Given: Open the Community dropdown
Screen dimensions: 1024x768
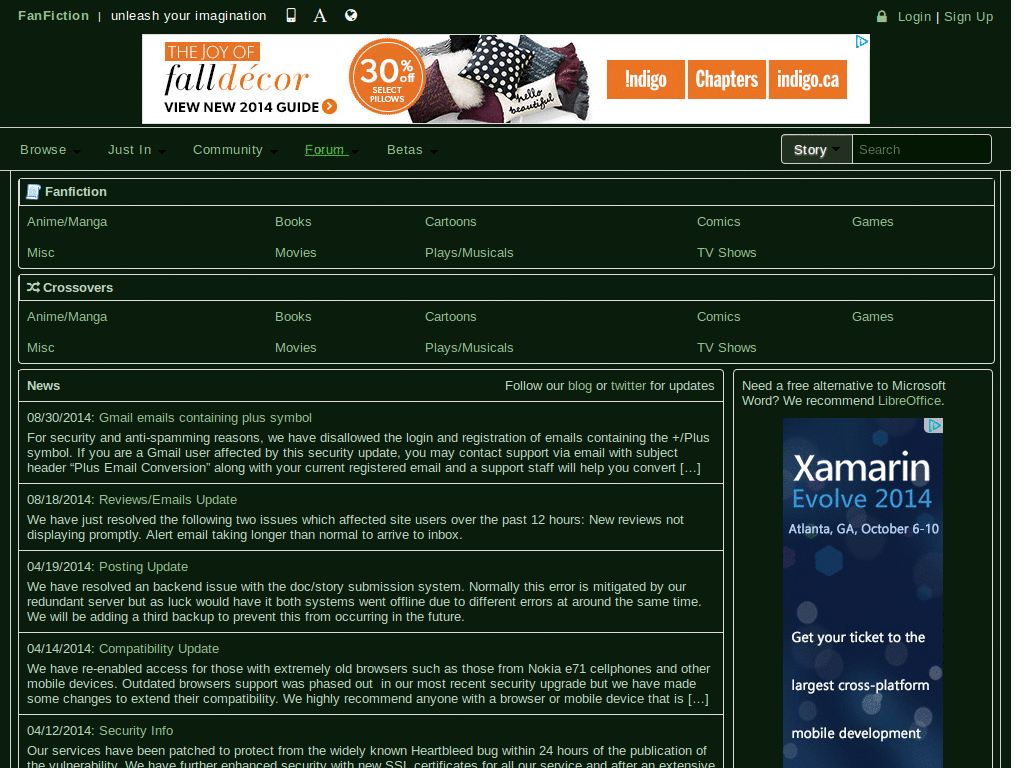Looking at the screenshot, I should point(235,150).
